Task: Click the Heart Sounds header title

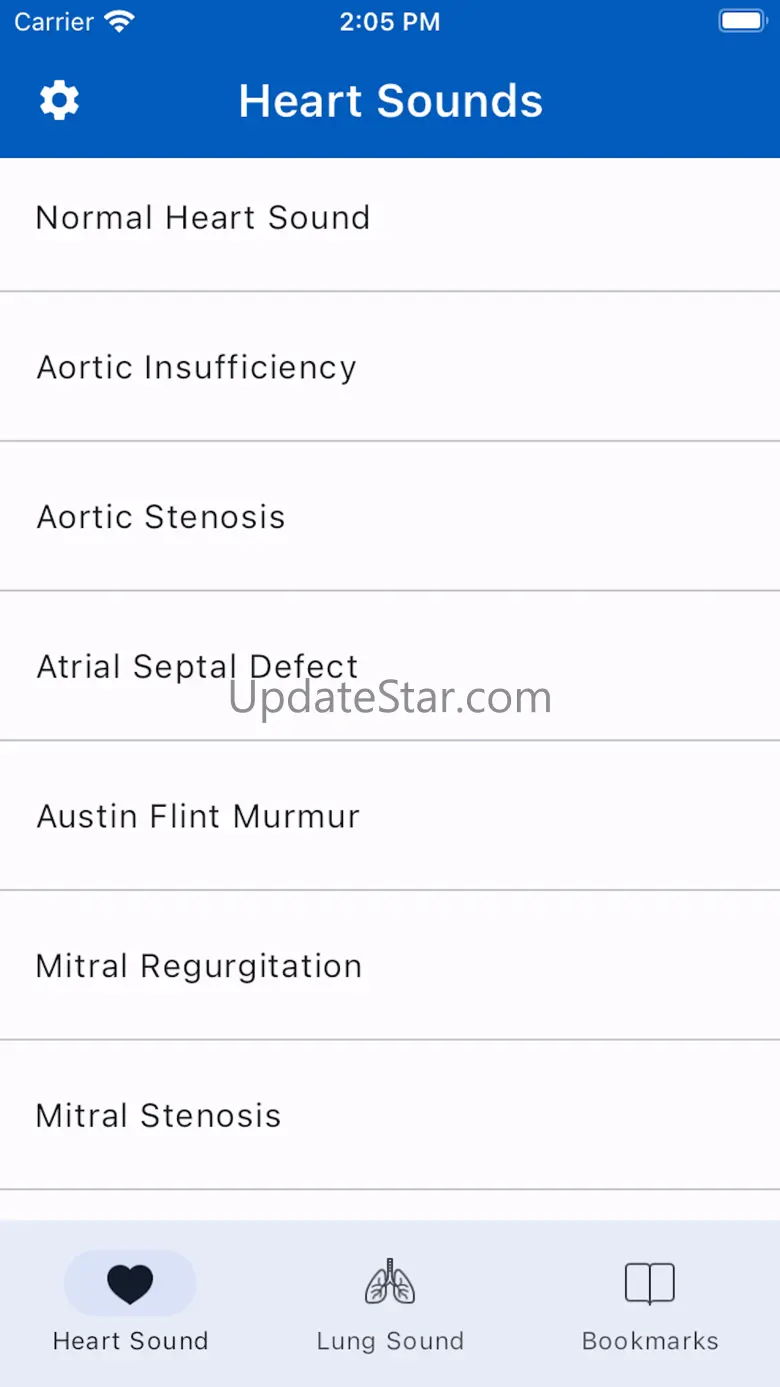Action: click(x=390, y=101)
